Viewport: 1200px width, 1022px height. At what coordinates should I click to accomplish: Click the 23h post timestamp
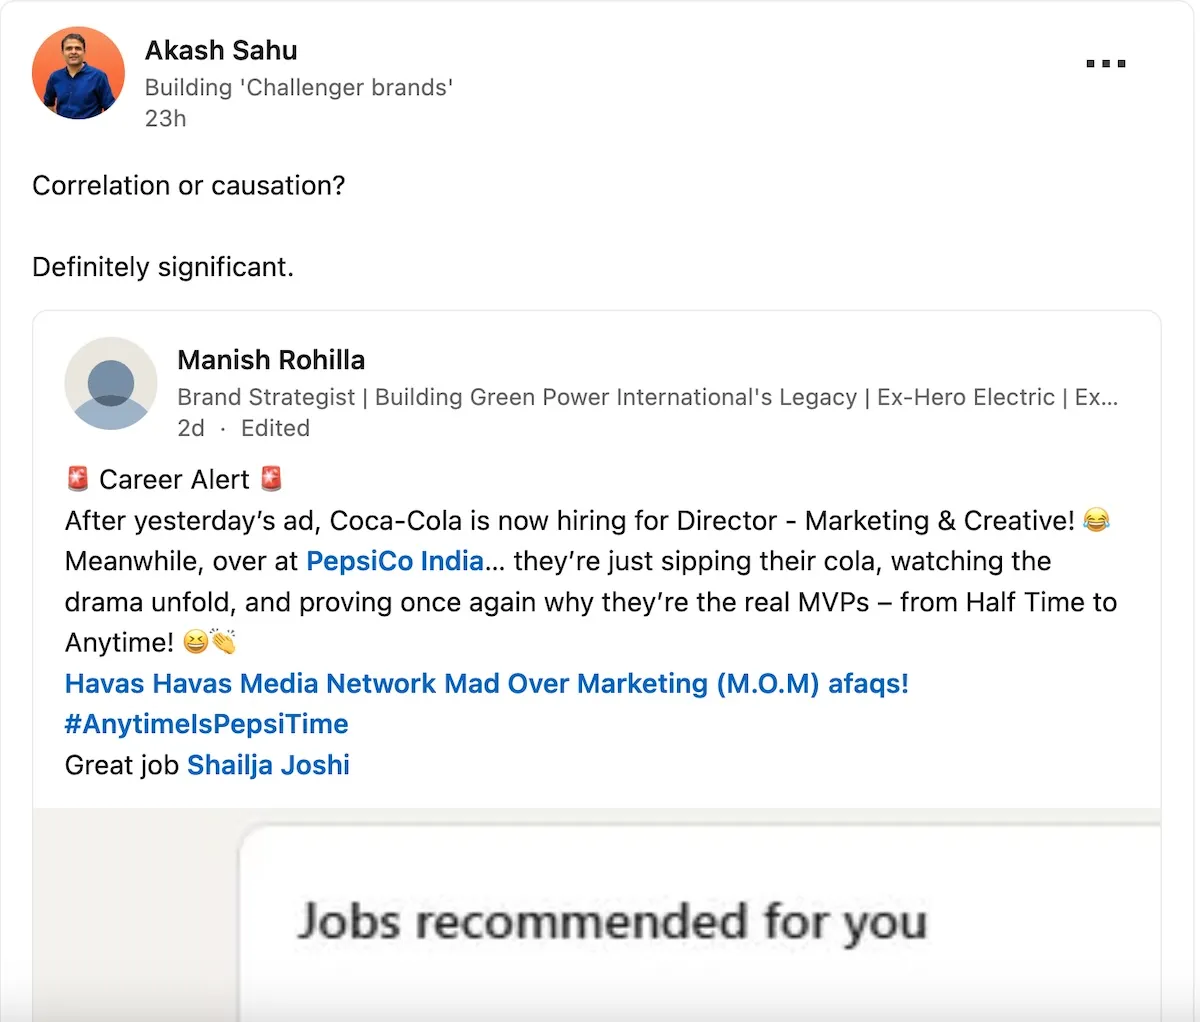coord(165,118)
